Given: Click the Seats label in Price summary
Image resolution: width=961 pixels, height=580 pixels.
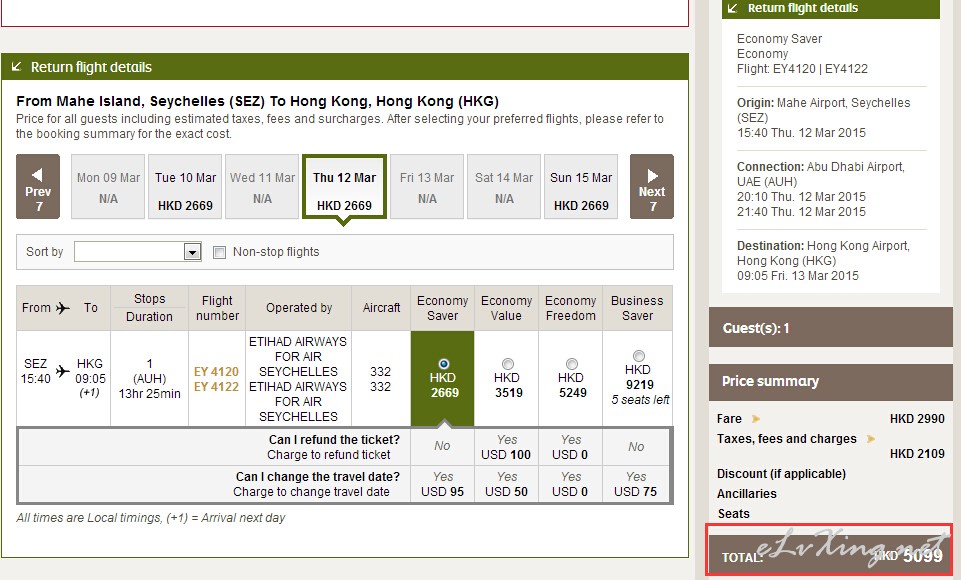Looking at the screenshot, I should tap(734, 514).
